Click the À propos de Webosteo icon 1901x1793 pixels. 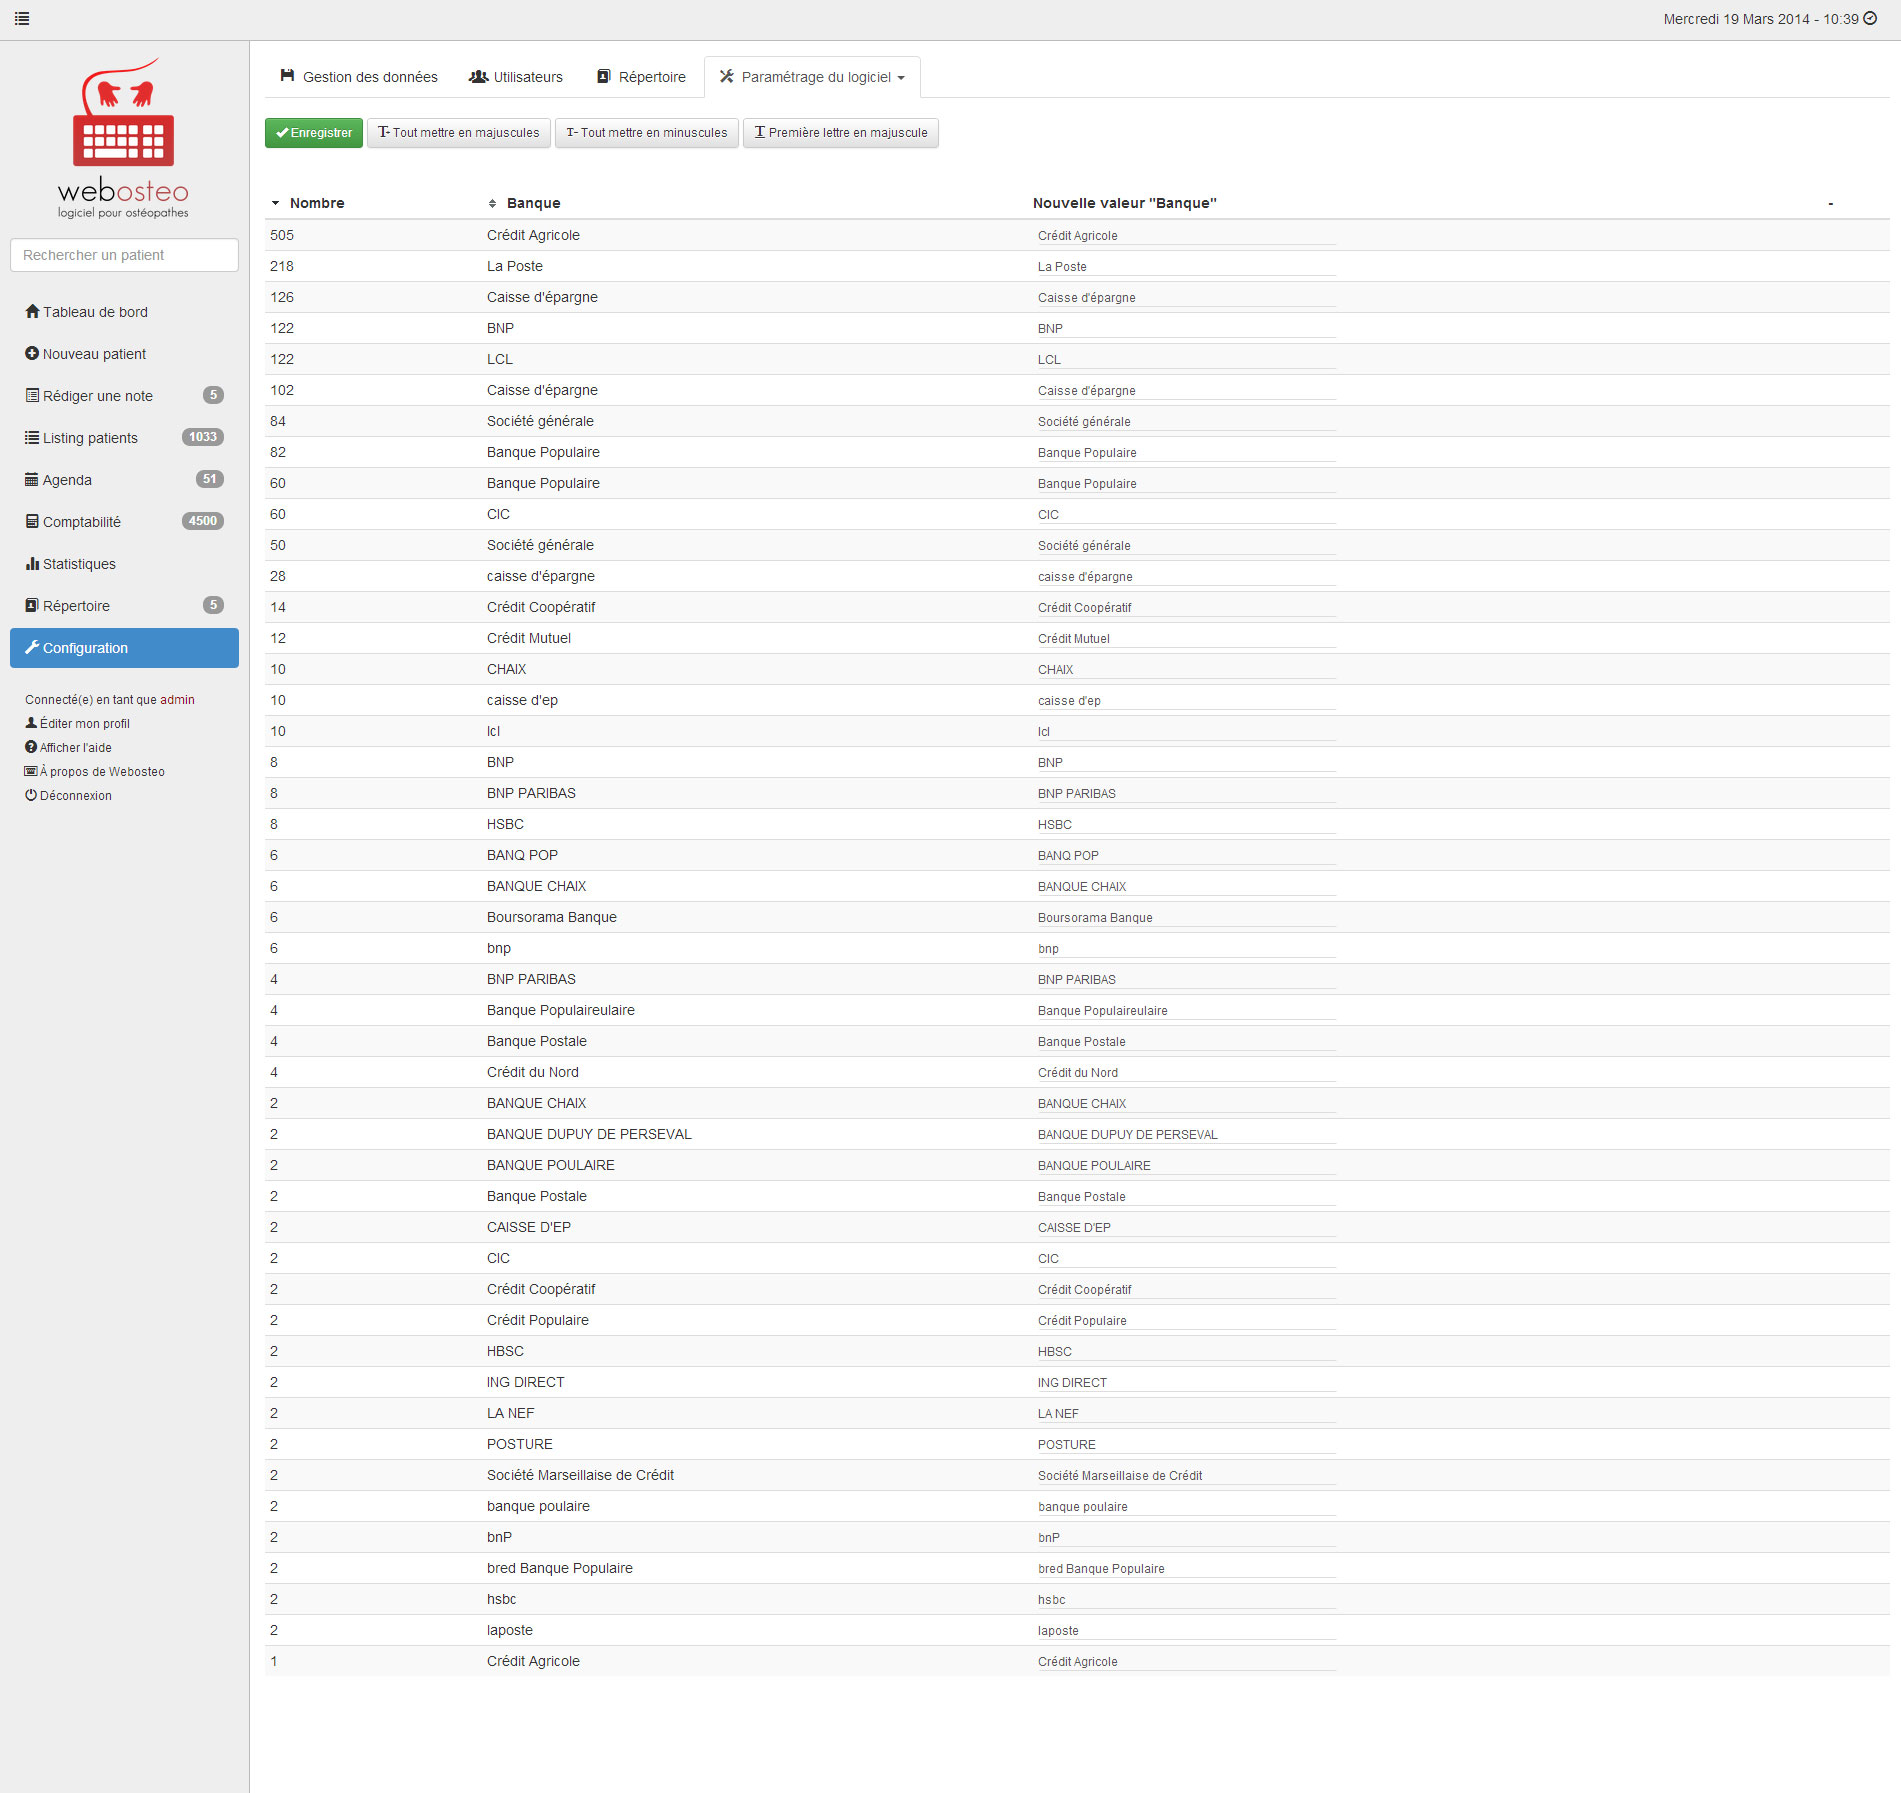coord(31,771)
